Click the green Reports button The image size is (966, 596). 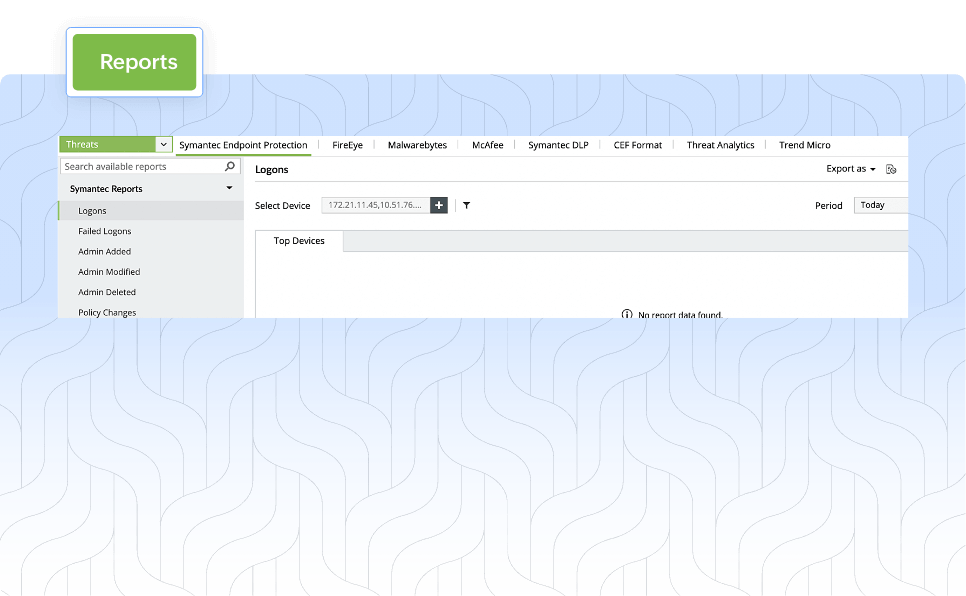coord(134,62)
